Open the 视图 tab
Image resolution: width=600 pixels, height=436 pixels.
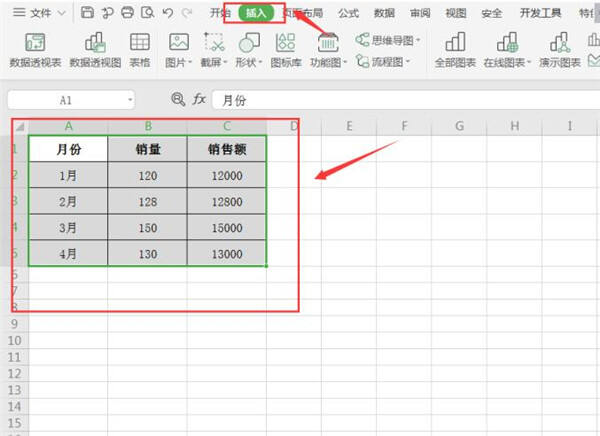coord(456,13)
